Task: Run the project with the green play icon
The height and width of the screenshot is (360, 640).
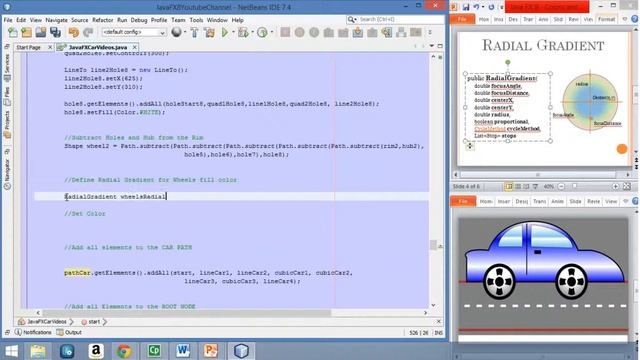Action: 225,32
